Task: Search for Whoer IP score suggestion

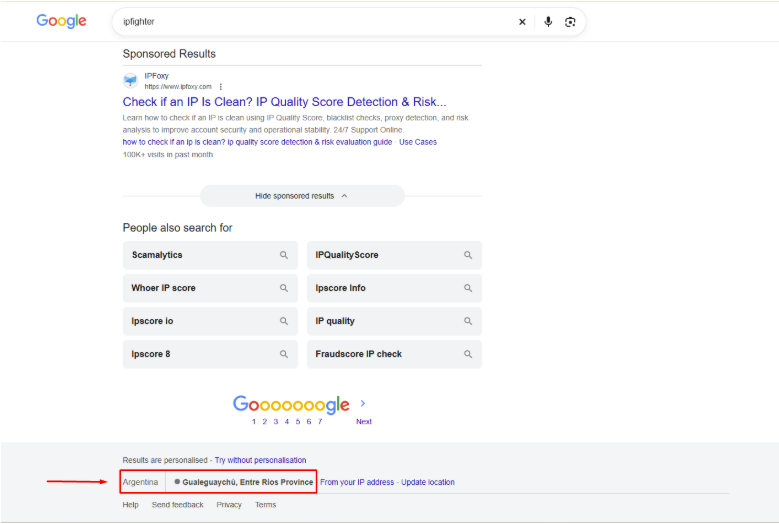Action: pos(210,288)
